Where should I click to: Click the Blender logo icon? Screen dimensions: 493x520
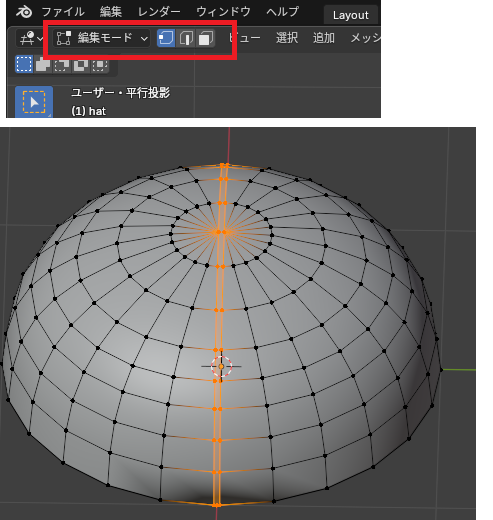coord(24,12)
